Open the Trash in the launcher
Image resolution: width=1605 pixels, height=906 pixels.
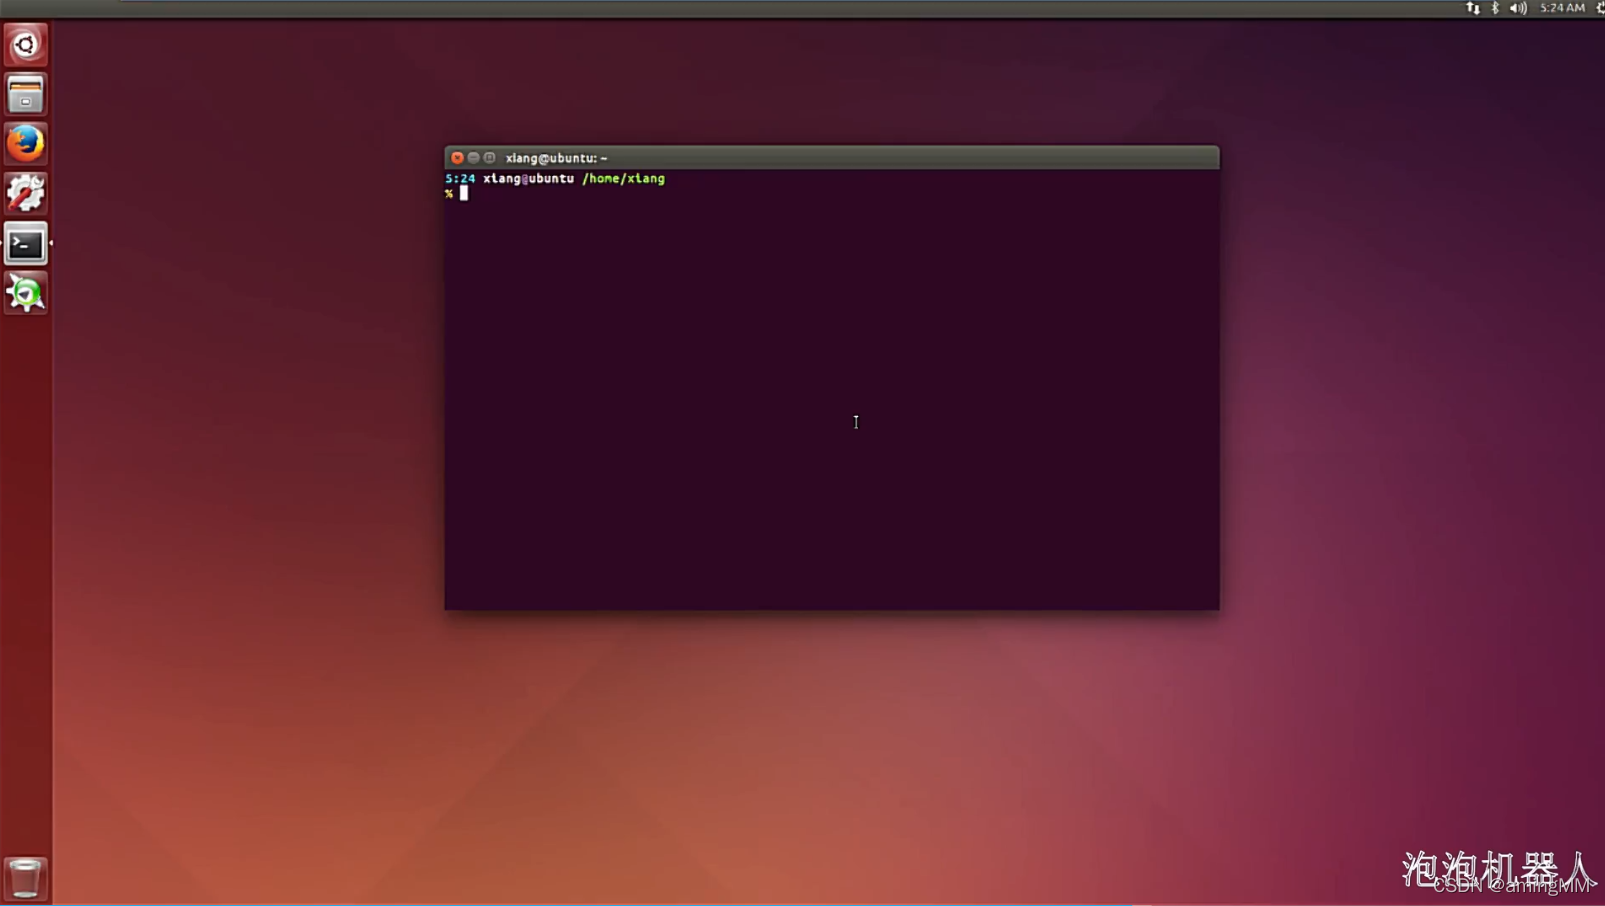tap(25, 878)
